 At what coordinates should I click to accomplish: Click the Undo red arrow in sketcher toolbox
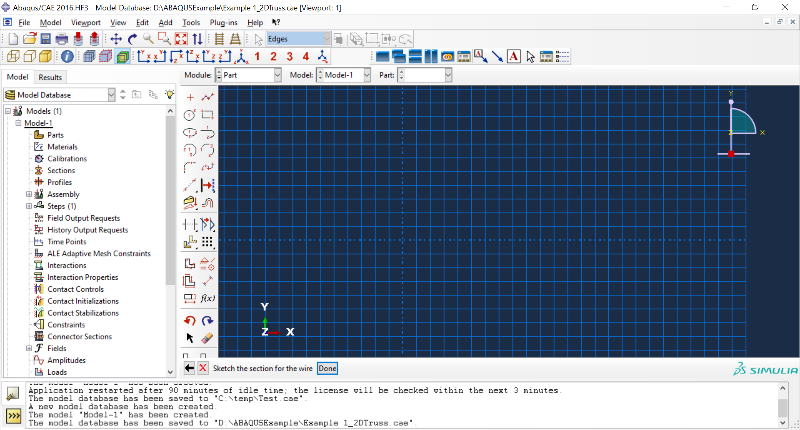pos(190,320)
